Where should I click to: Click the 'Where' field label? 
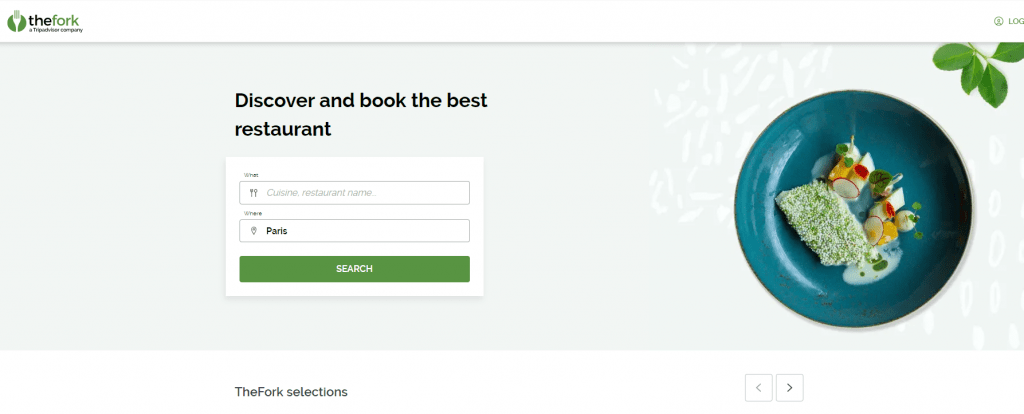tap(253, 214)
